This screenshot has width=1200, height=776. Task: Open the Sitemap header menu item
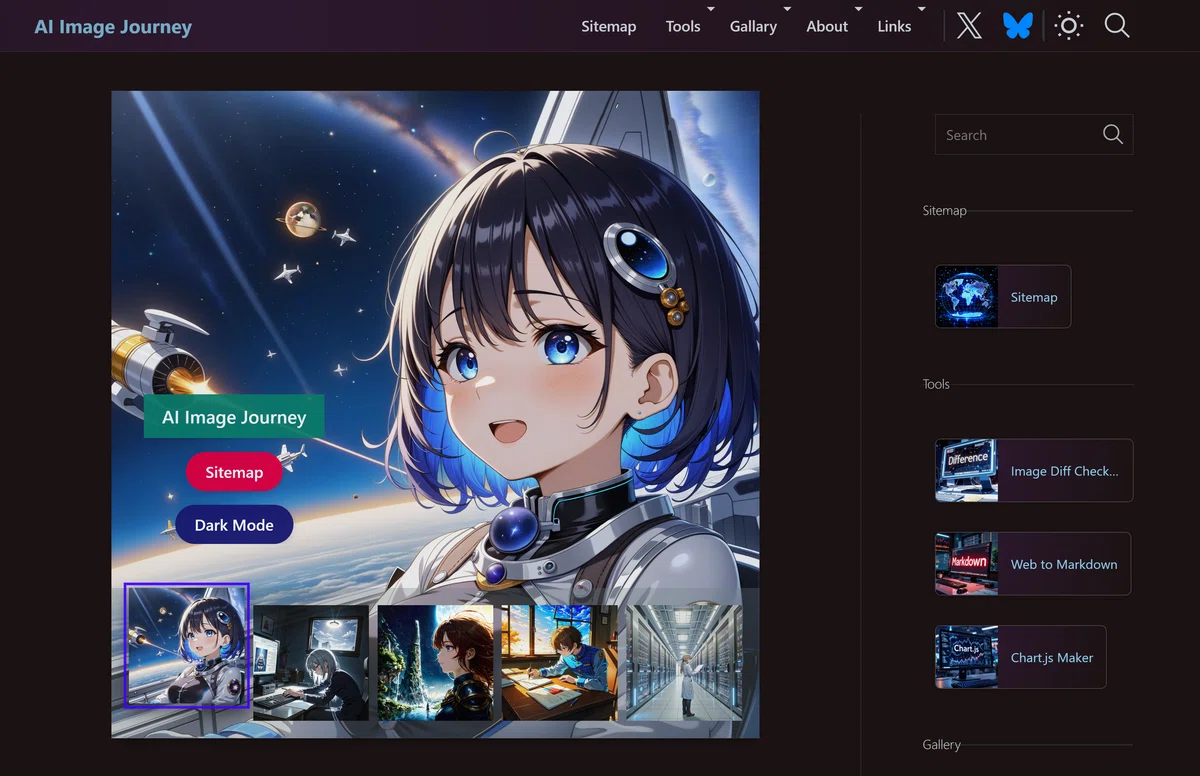[x=609, y=26]
